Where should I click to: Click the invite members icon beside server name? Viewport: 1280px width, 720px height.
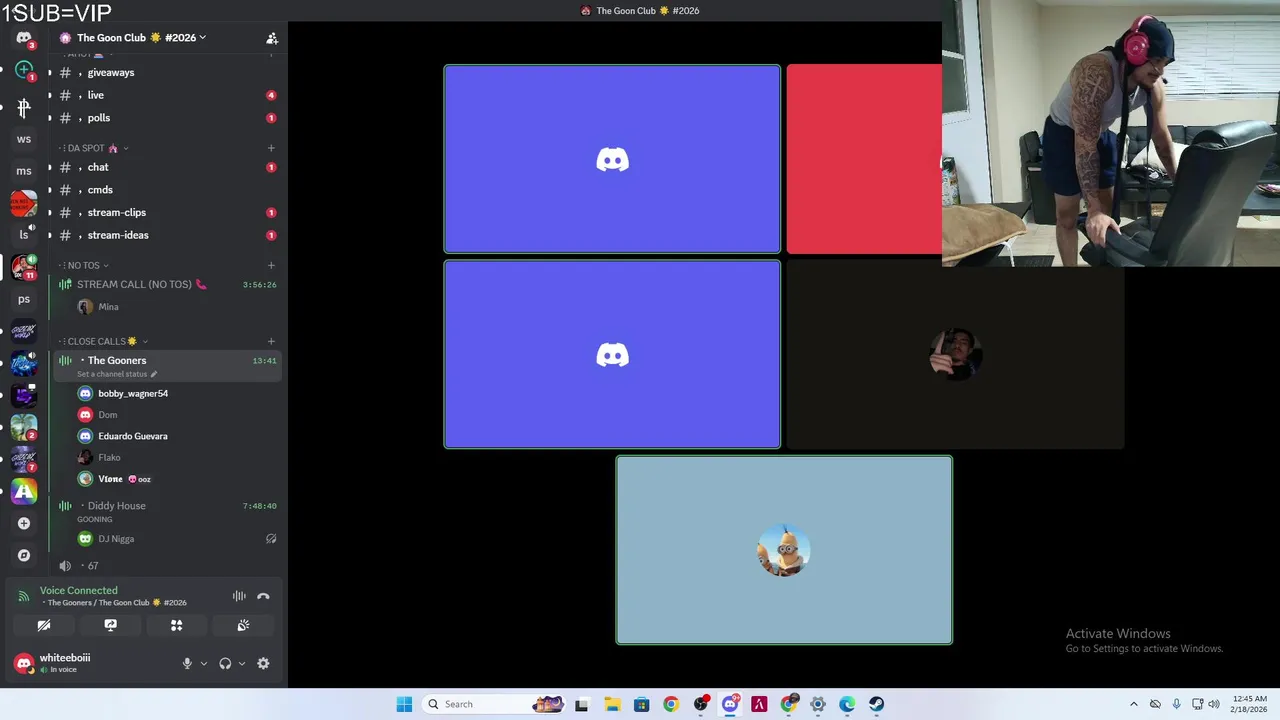pos(271,38)
